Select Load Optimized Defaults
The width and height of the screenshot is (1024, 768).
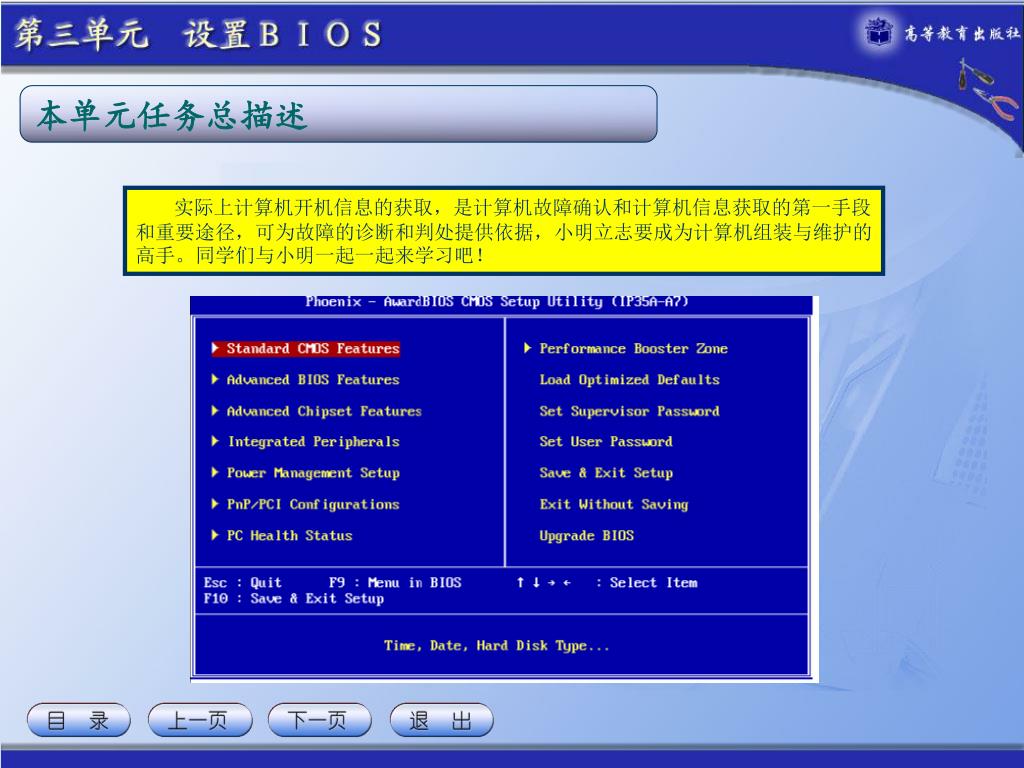[x=630, y=380]
